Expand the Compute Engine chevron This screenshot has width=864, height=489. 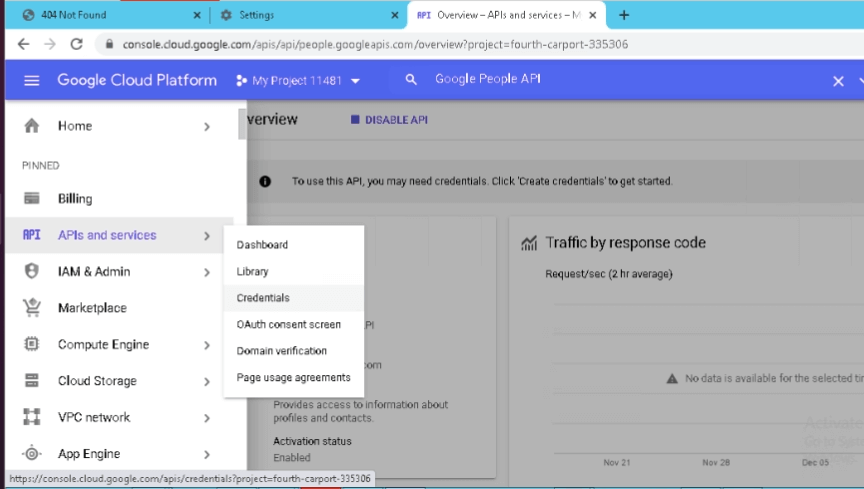coord(207,345)
